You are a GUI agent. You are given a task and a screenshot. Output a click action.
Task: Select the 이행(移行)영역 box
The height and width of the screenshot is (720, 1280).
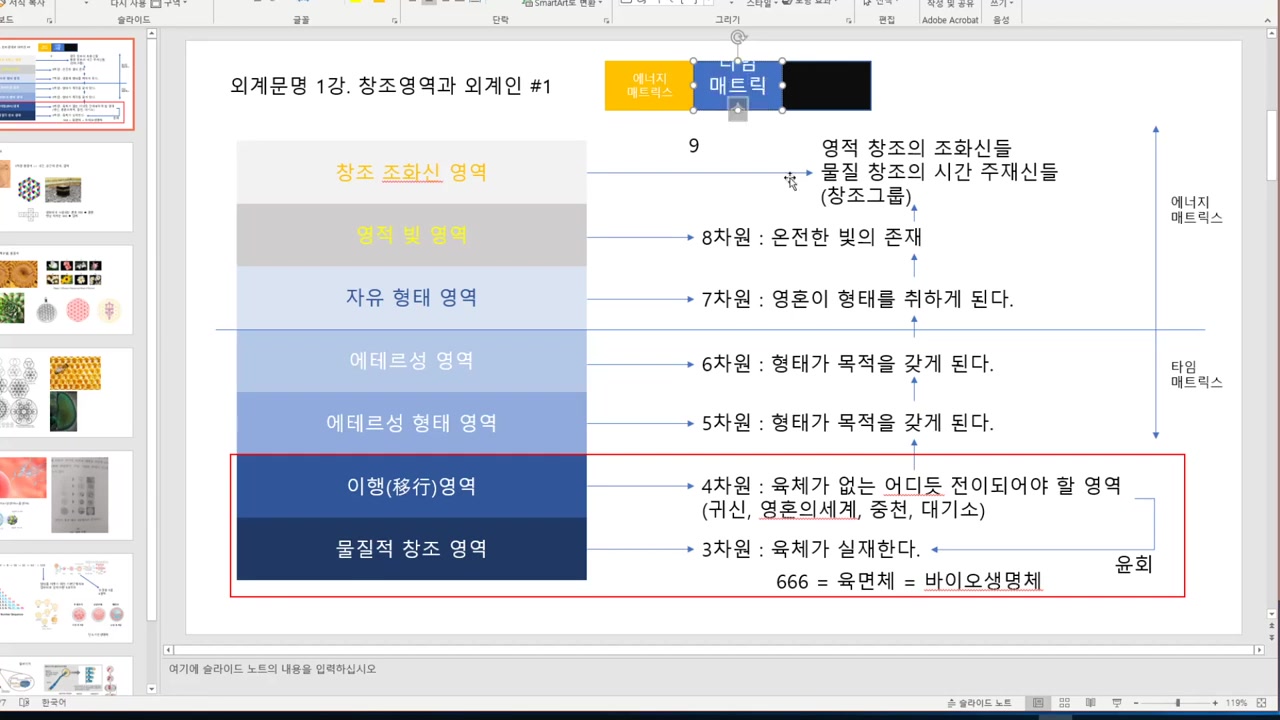411,486
